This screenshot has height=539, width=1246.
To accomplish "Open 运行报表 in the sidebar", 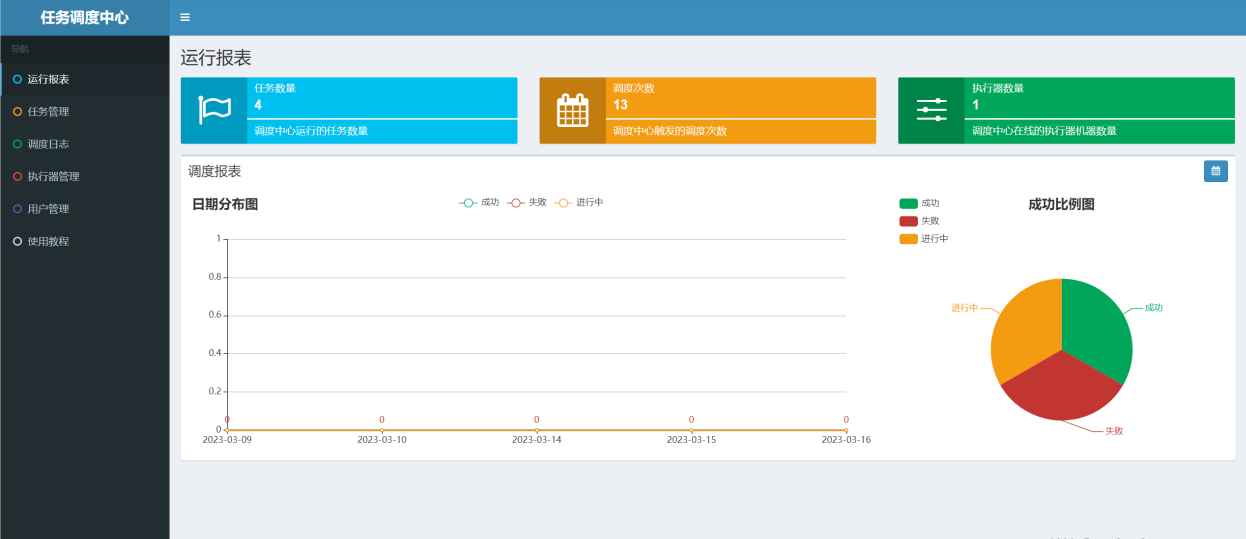I will (x=85, y=79).
